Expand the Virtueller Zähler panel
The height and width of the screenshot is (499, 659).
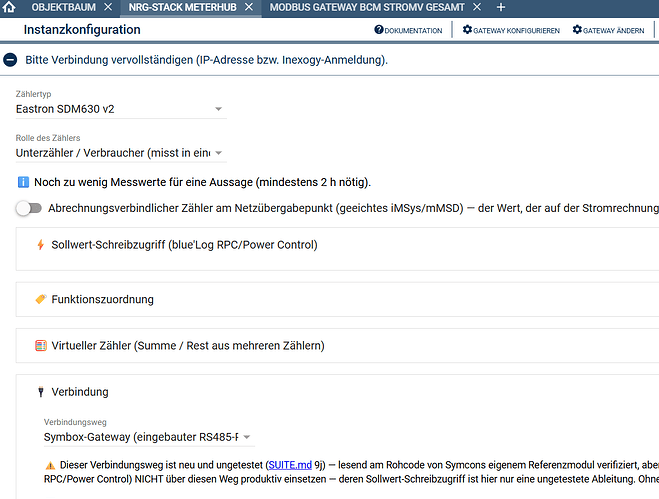pos(337,346)
